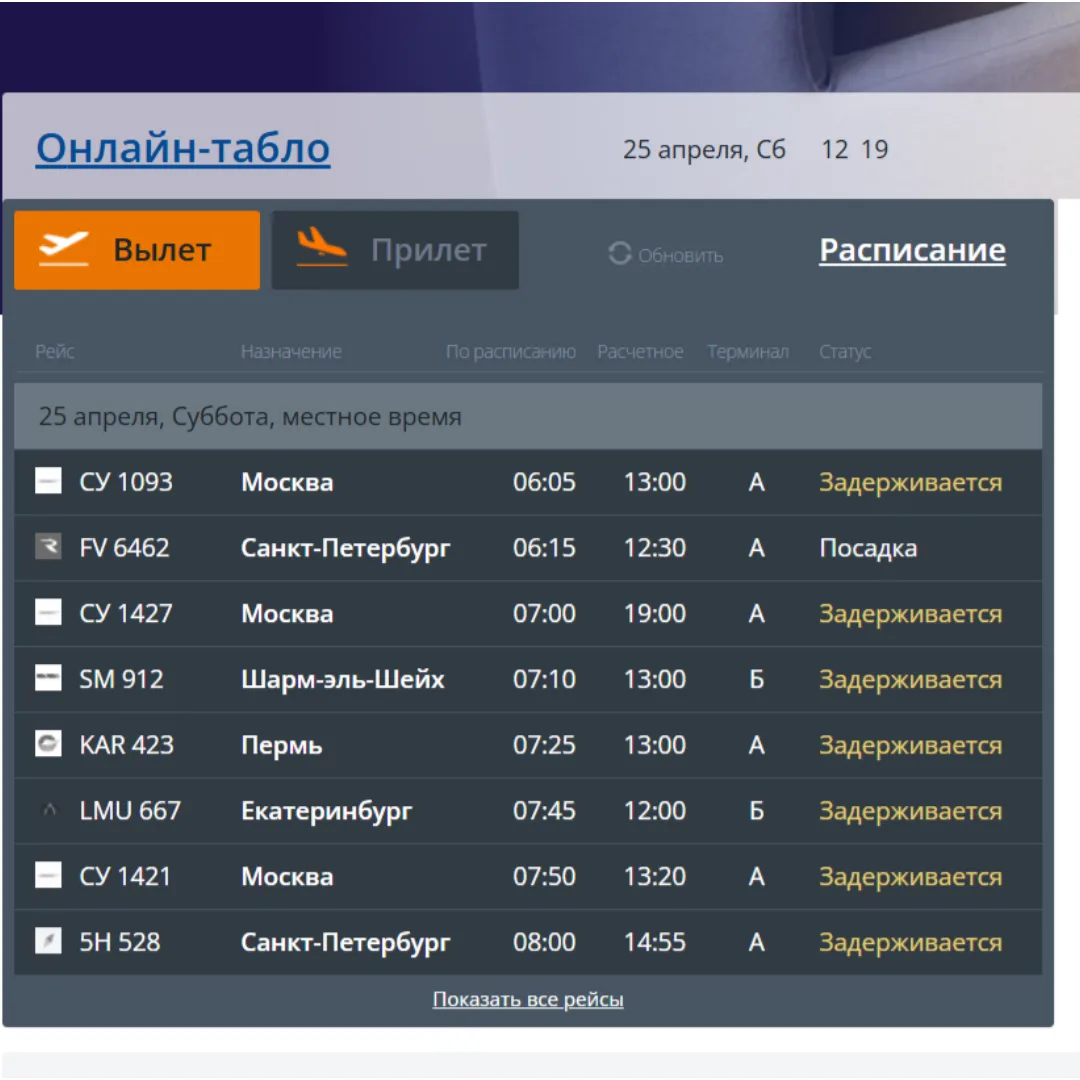Click the takeoff plane icon in Вылет tab
Image resolution: width=1080 pixels, height=1080 pixels.
click(64, 249)
